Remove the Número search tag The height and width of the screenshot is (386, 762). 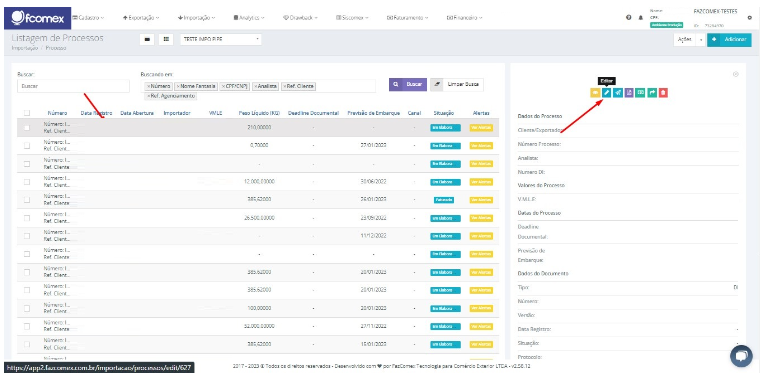pos(148,87)
